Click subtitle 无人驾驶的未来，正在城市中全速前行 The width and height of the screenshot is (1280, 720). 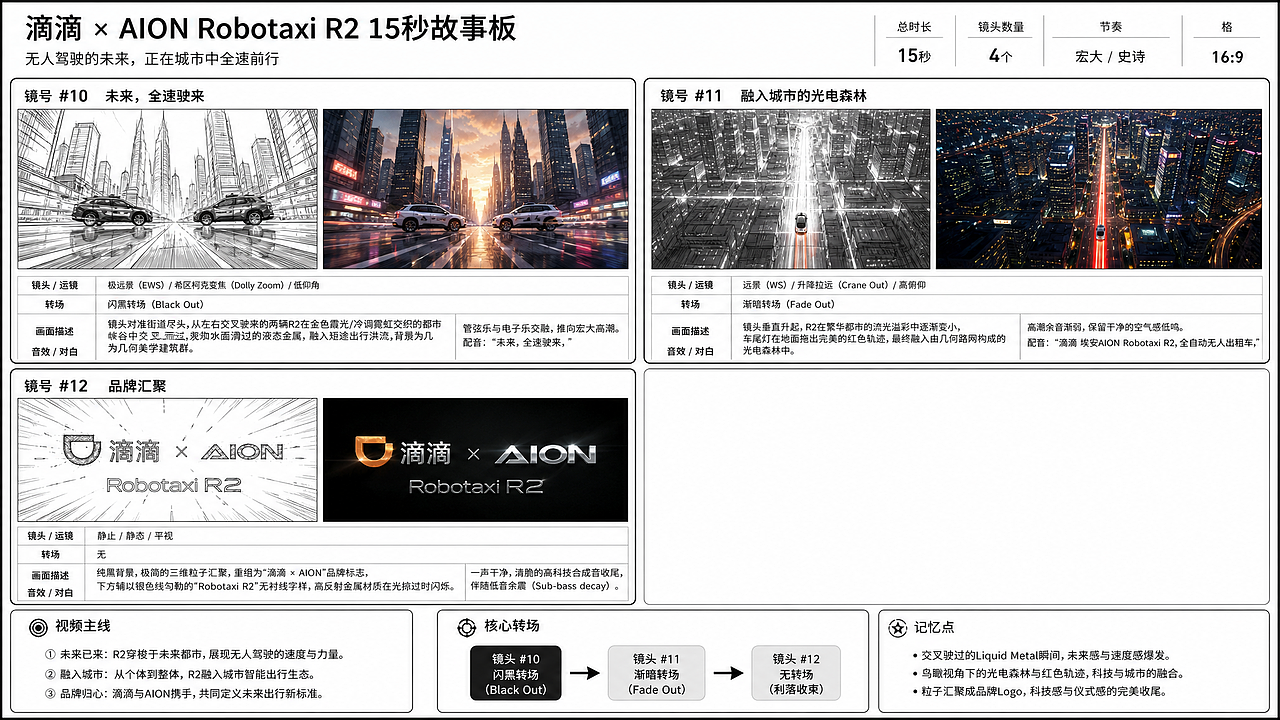[x=152, y=59]
